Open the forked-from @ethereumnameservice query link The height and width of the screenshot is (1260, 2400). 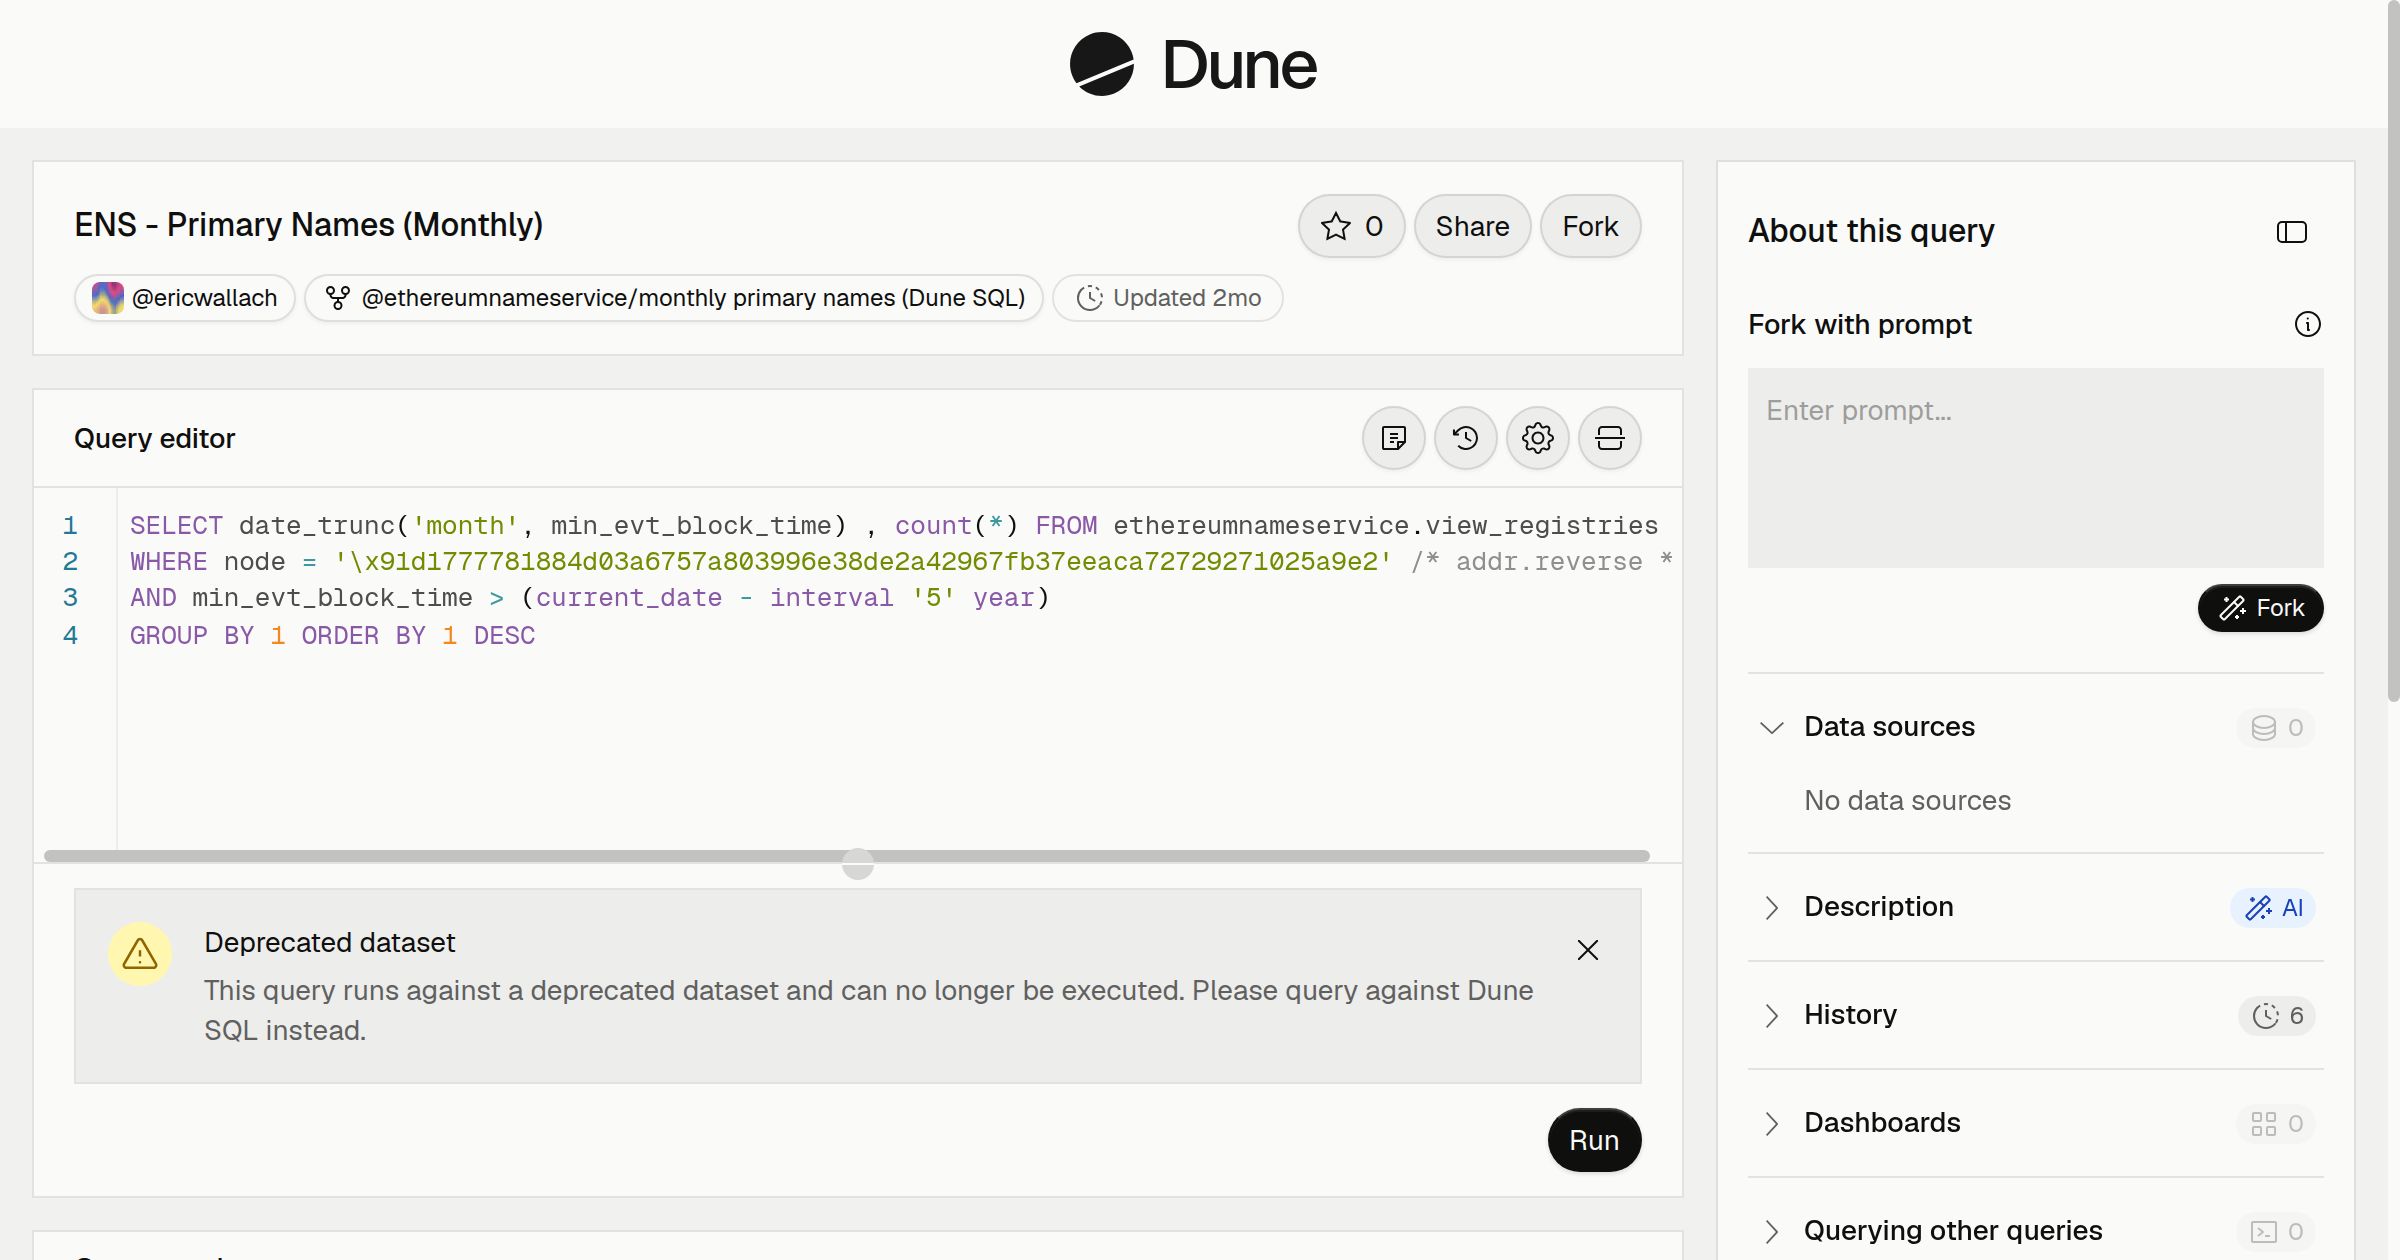point(674,298)
